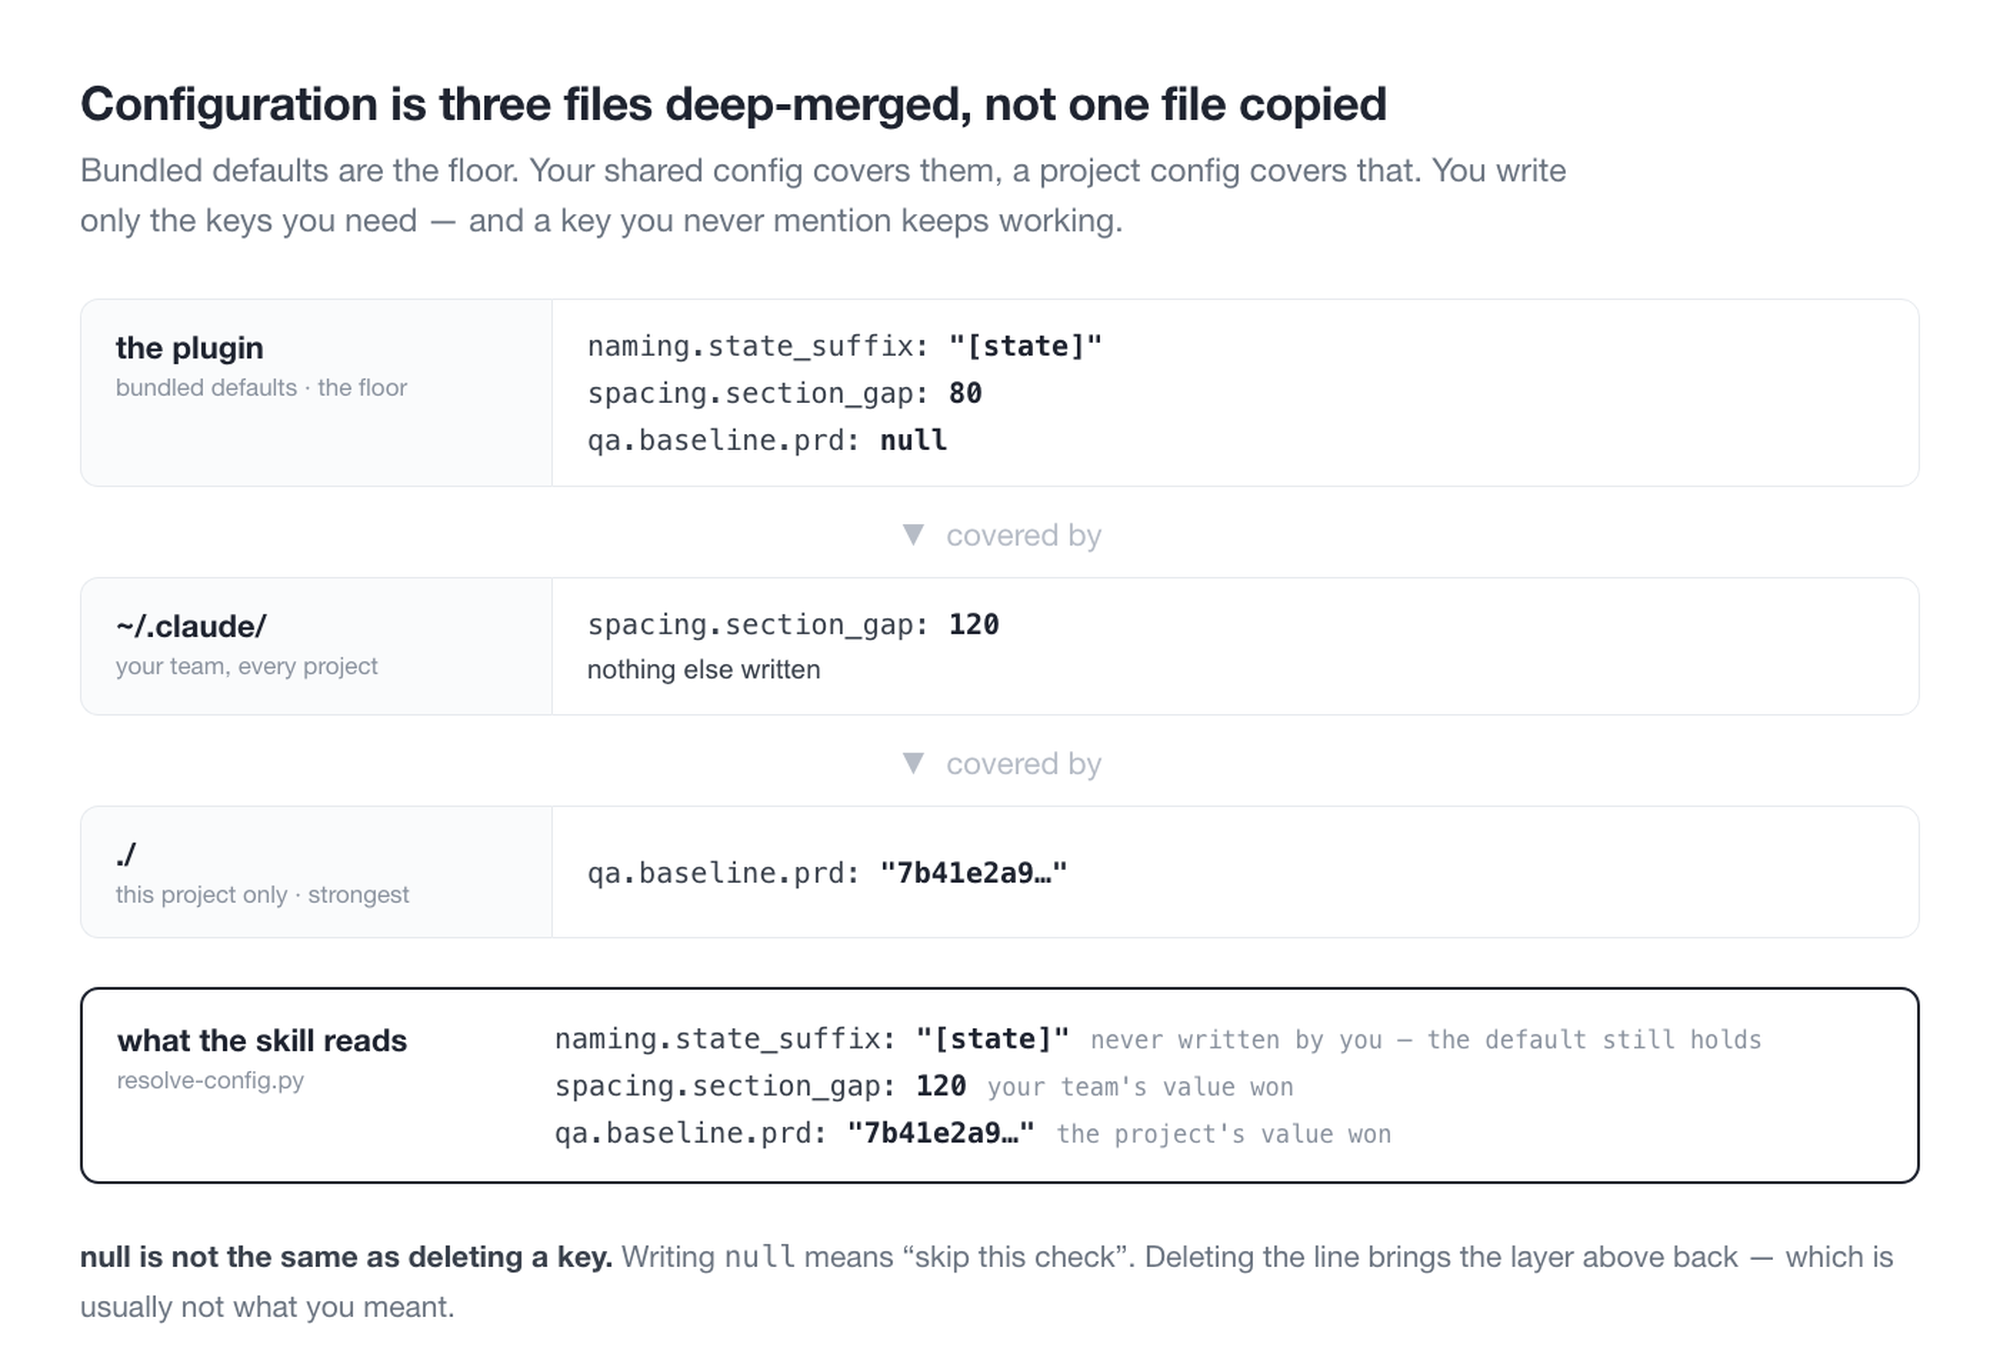Click "never written by you — the default still holds"

point(1426,1040)
